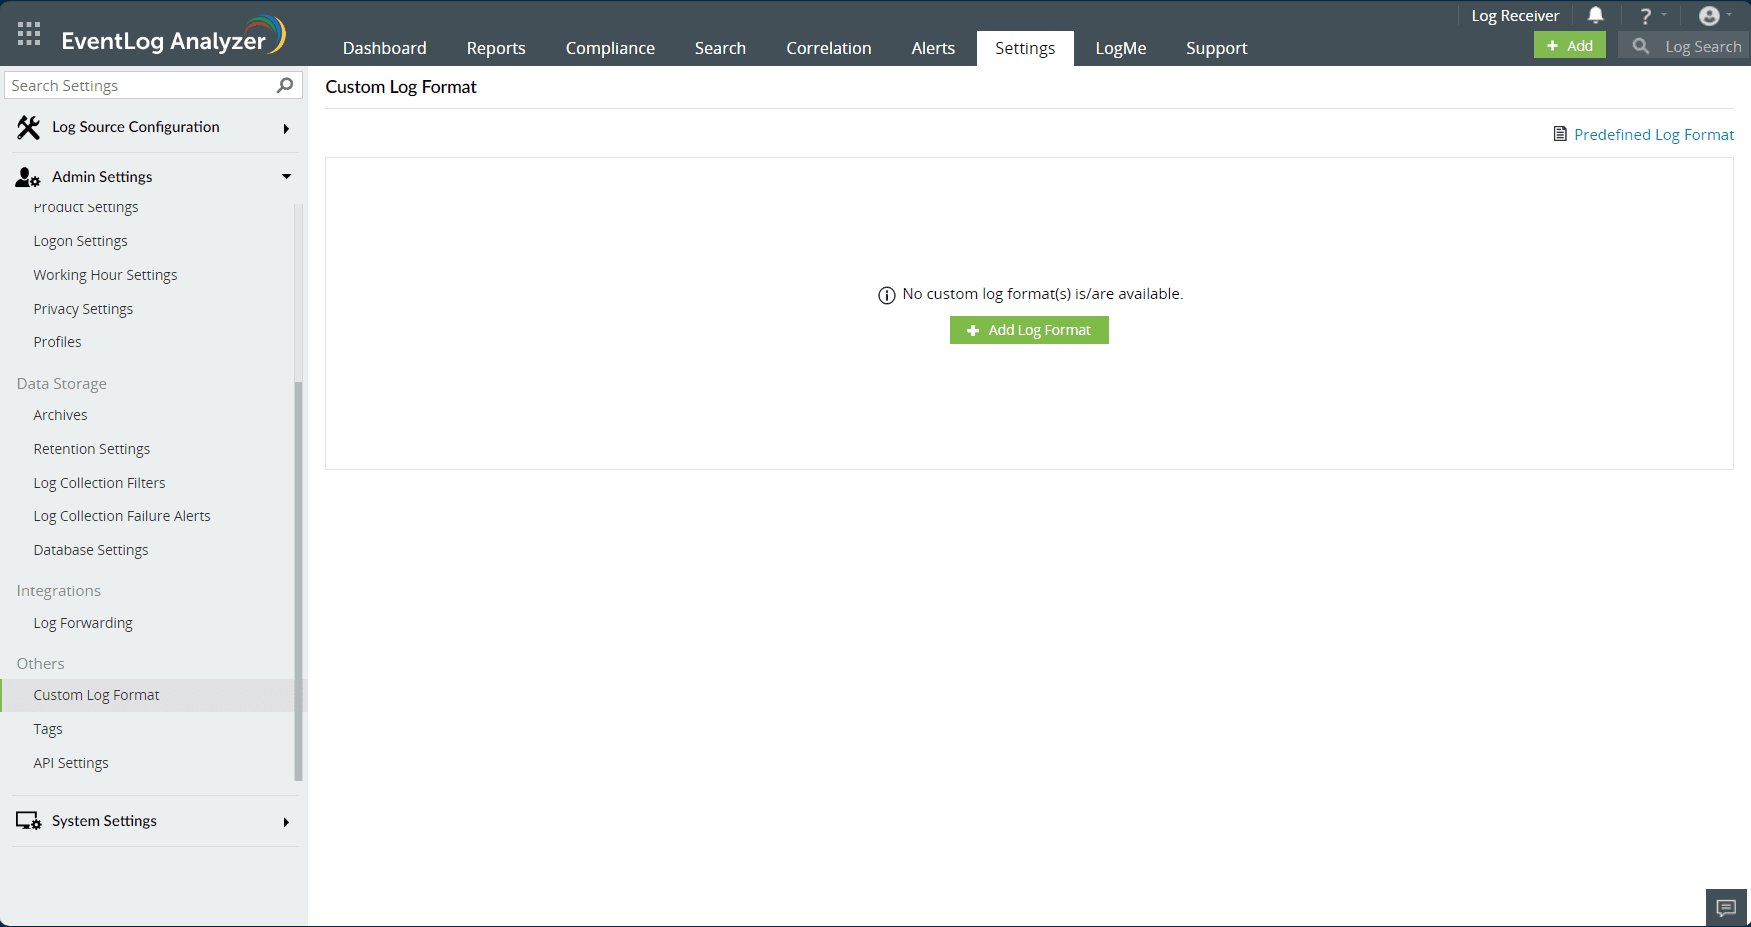Open the Correlation menu
The image size is (1751, 927).
(x=829, y=47)
